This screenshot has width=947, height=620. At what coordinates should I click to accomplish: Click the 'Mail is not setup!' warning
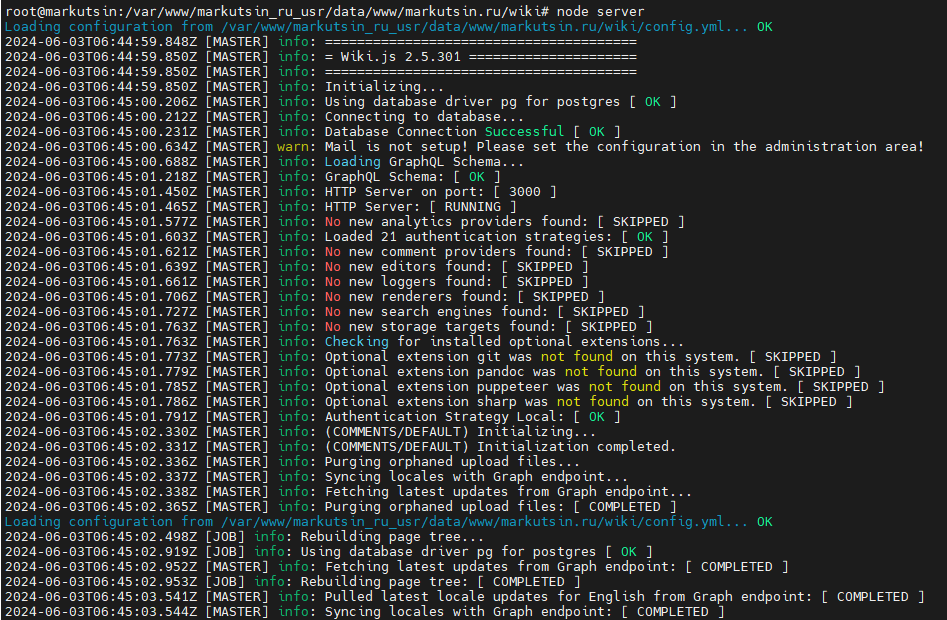464,147
